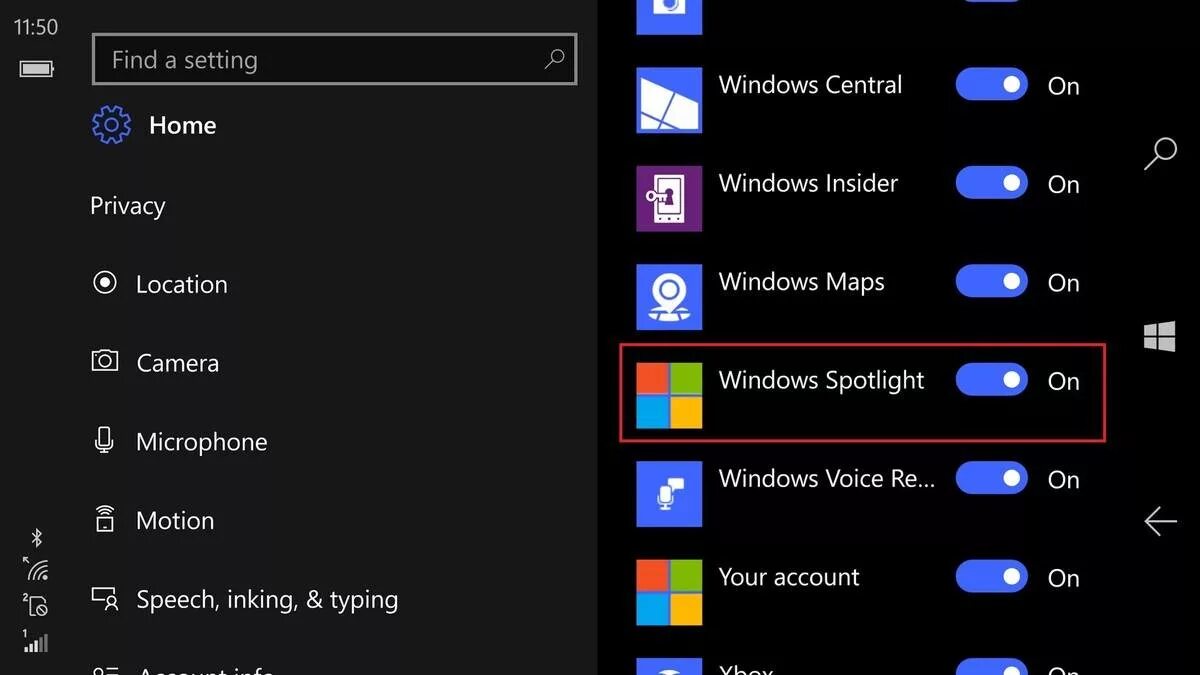Click the magnifier icon in Find a setting
This screenshot has height=675, width=1200.
click(554, 59)
